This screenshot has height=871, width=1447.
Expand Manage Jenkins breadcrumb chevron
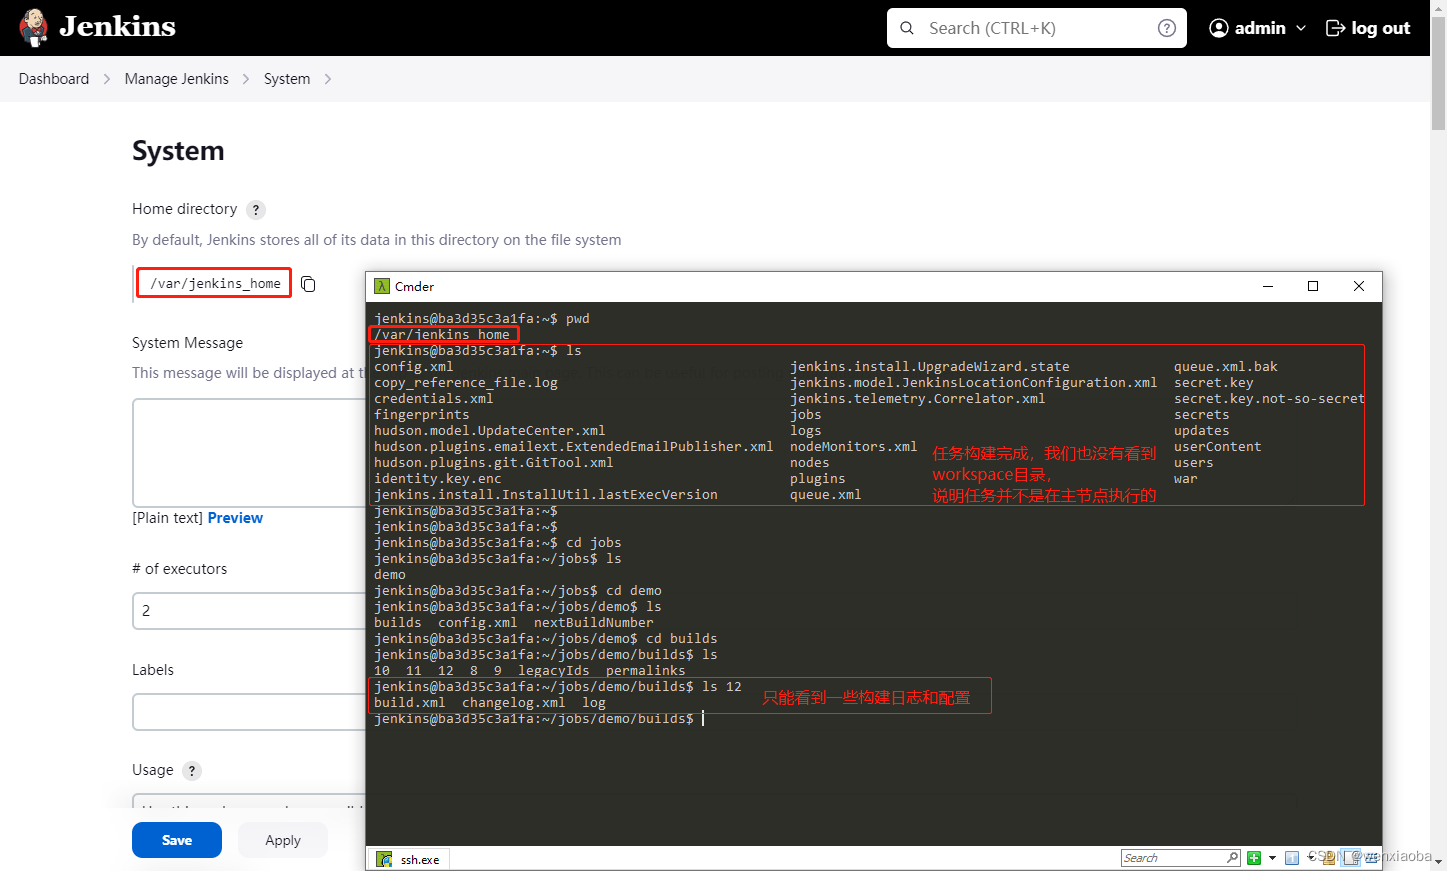pyautogui.click(x=246, y=79)
